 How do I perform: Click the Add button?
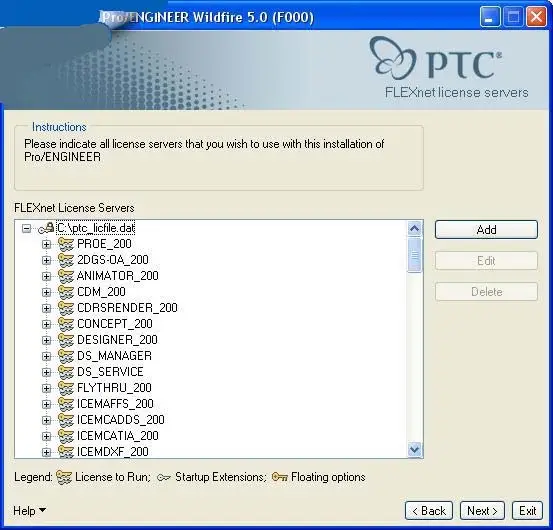pyautogui.click(x=486, y=230)
